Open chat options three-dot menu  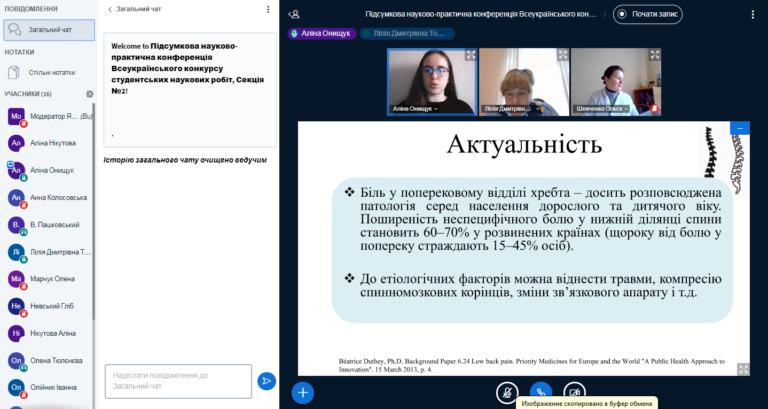point(267,9)
